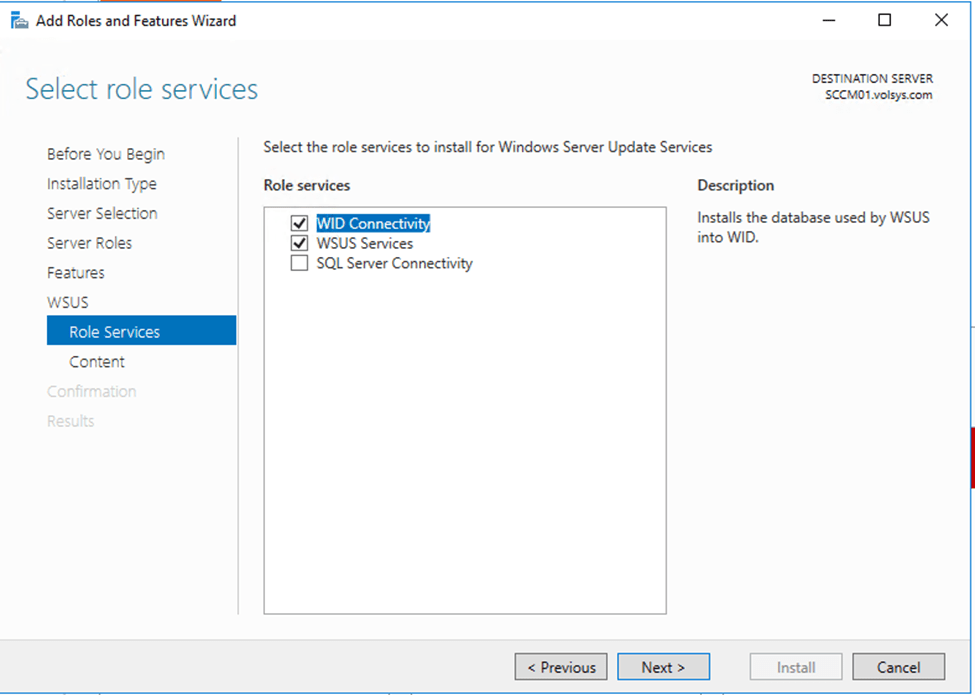Screen dimensions: 975x695
Task: Select the WSUS Services list entry
Action: [365, 244]
